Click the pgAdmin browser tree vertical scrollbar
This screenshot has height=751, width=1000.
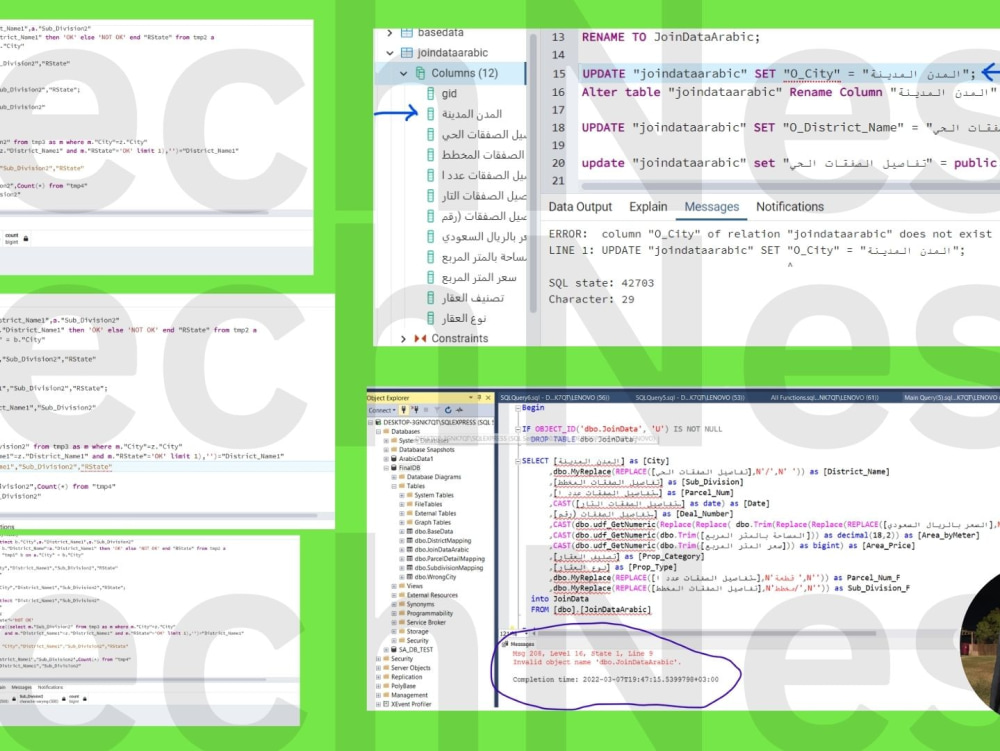pyautogui.click(x=533, y=172)
